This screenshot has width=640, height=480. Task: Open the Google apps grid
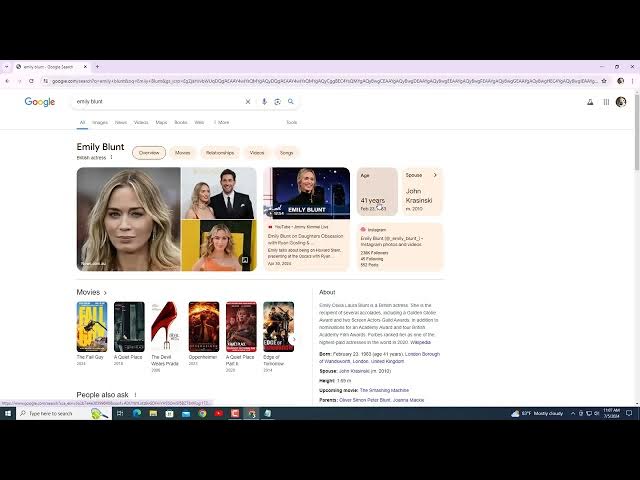tap(606, 101)
